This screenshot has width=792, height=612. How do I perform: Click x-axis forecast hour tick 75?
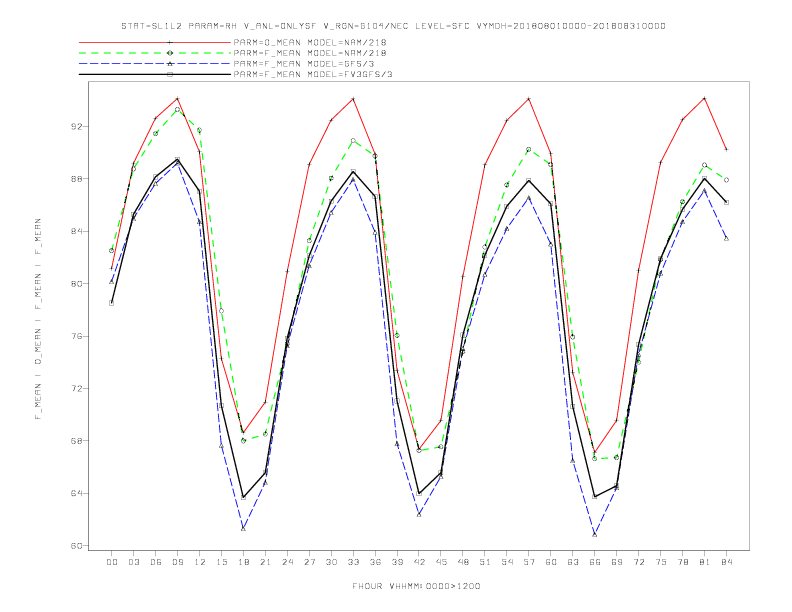(661, 562)
